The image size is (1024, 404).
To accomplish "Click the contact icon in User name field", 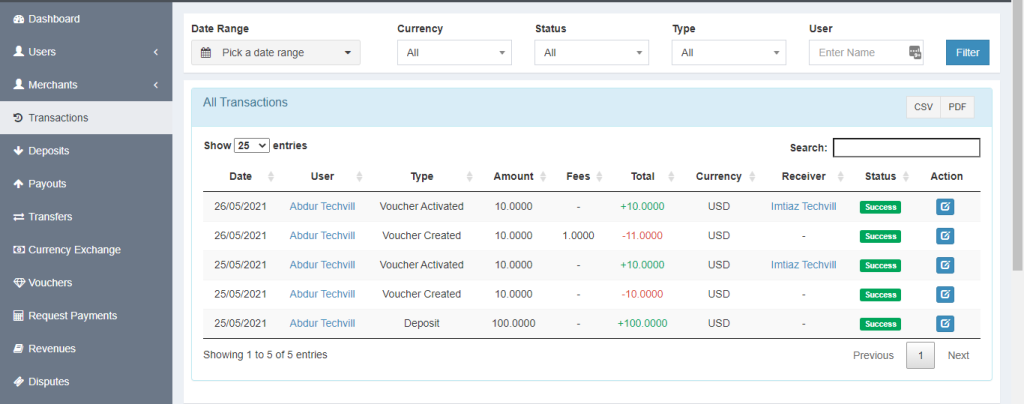I will [x=915, y=53].
